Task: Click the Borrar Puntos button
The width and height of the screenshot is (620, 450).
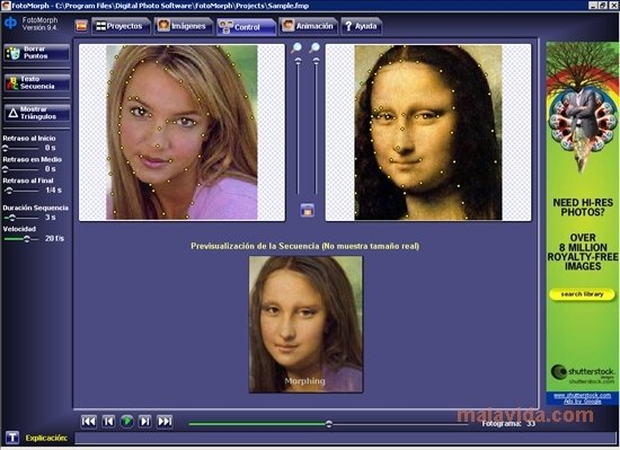Action: tap(37, 53)
